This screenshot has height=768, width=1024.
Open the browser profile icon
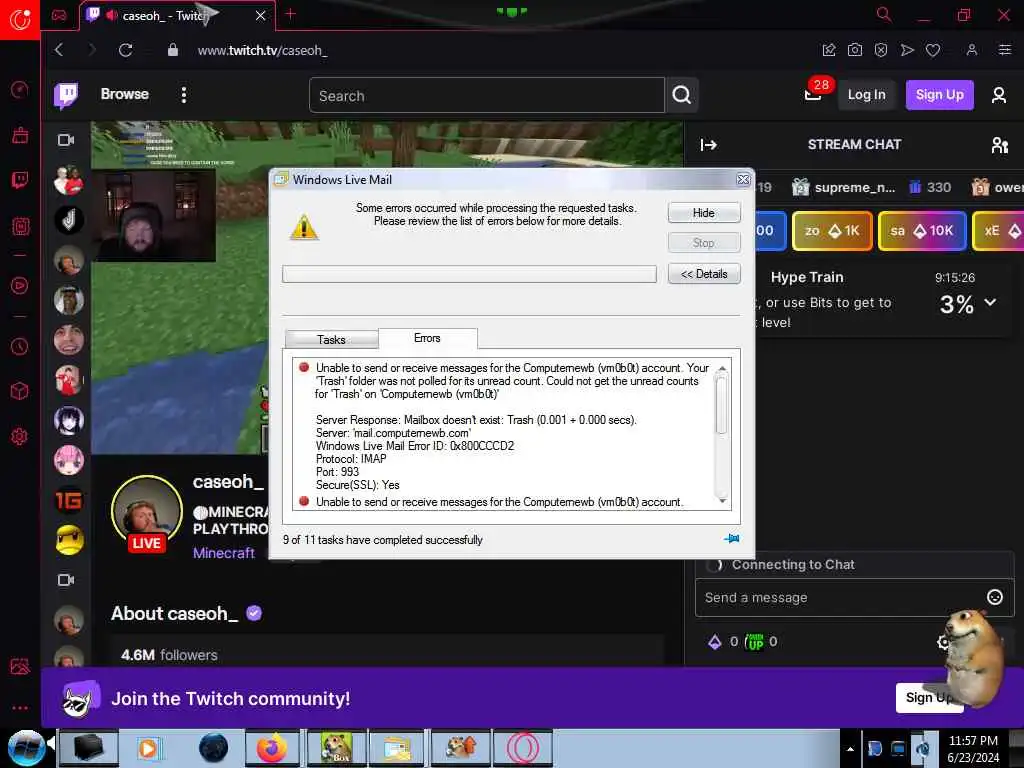(x=972, y=50)
